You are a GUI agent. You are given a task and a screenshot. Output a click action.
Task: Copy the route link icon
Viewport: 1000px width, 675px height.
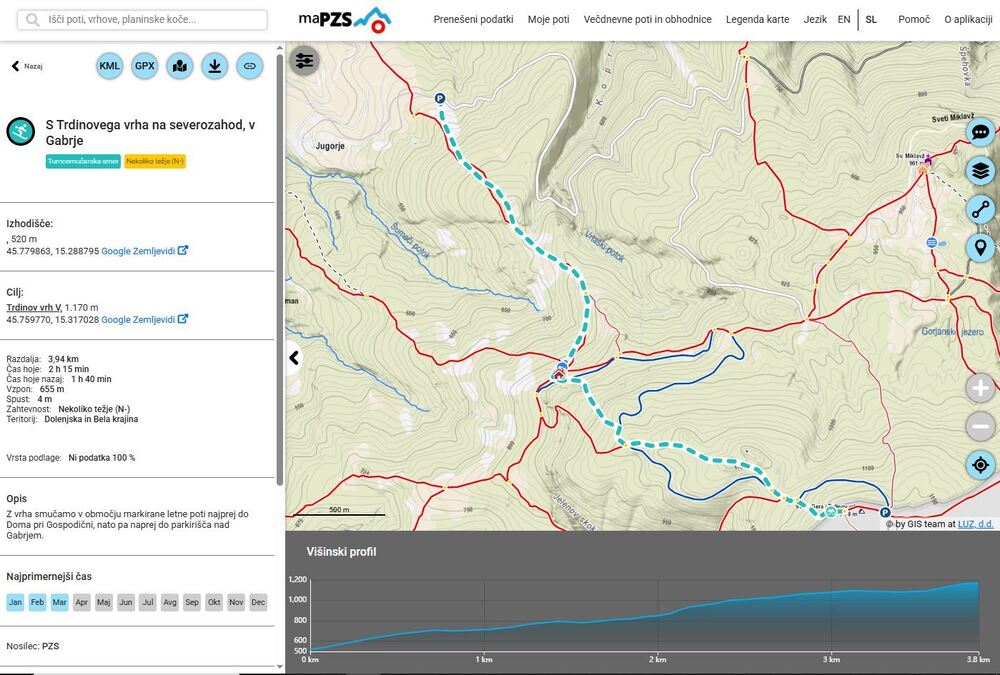click(249, 66)
